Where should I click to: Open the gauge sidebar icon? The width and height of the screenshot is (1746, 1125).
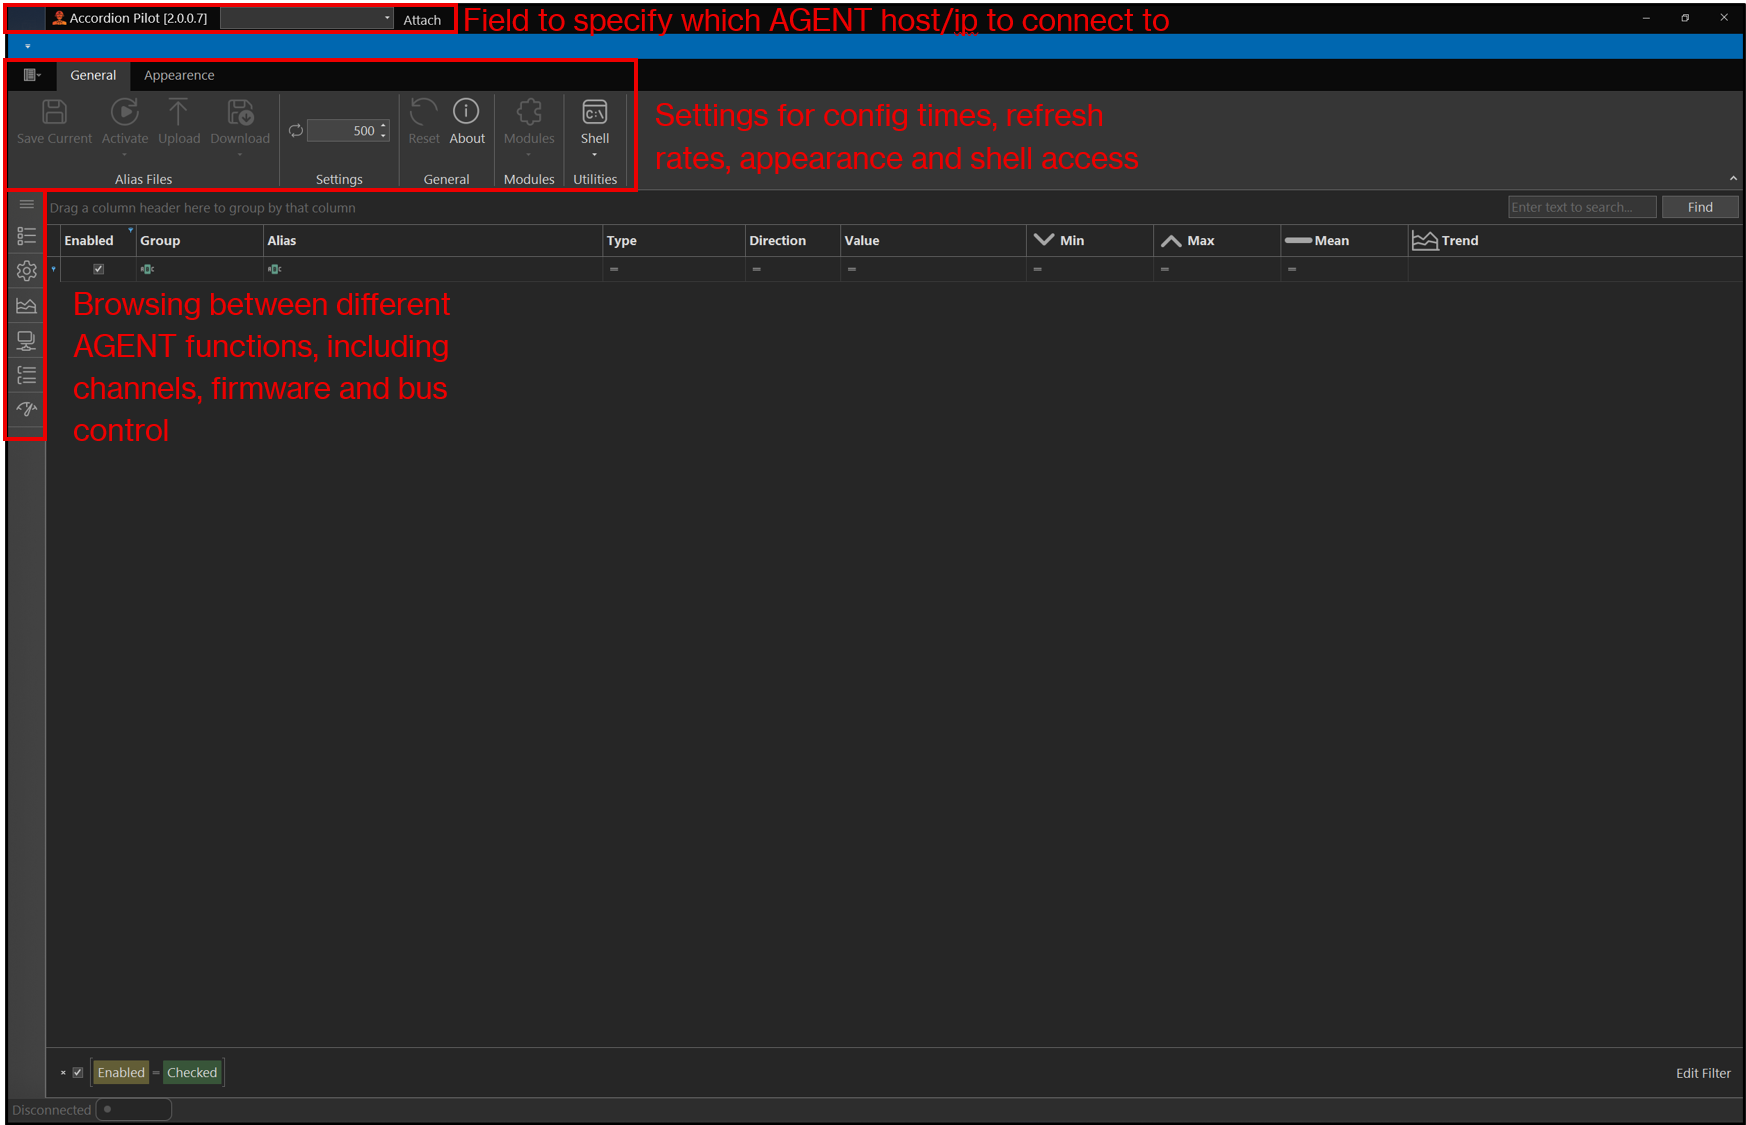[x=27, y=409]
